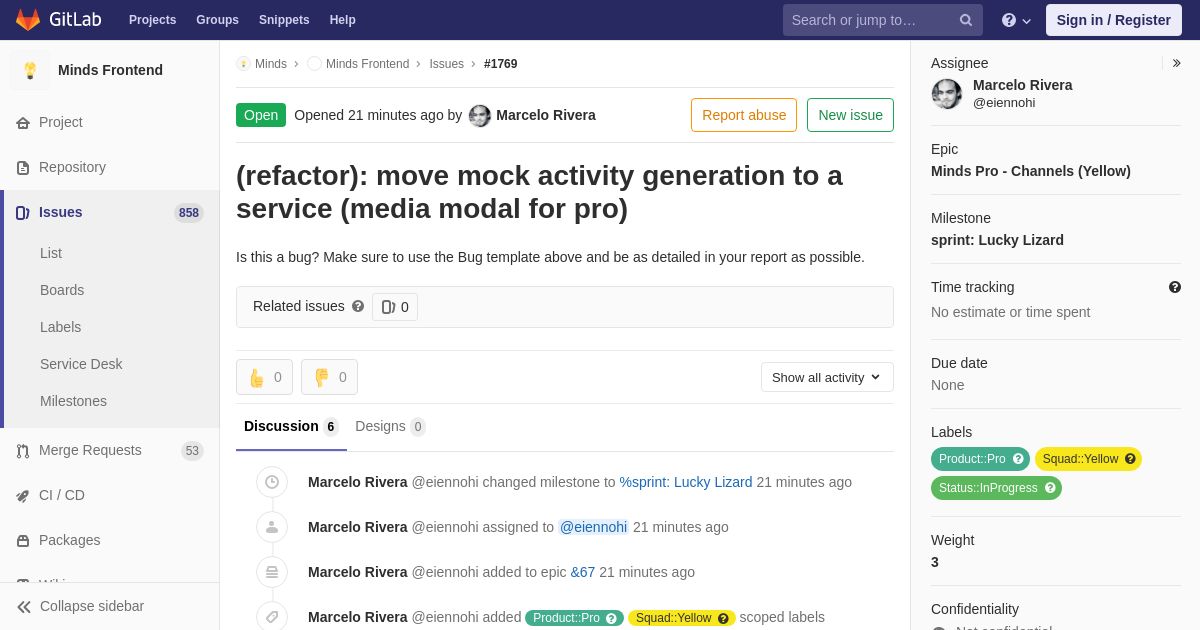The width and height of the screenshot is (1200, 630).
Task: Open CI / CD rocket icon
Action: point(23,495)
